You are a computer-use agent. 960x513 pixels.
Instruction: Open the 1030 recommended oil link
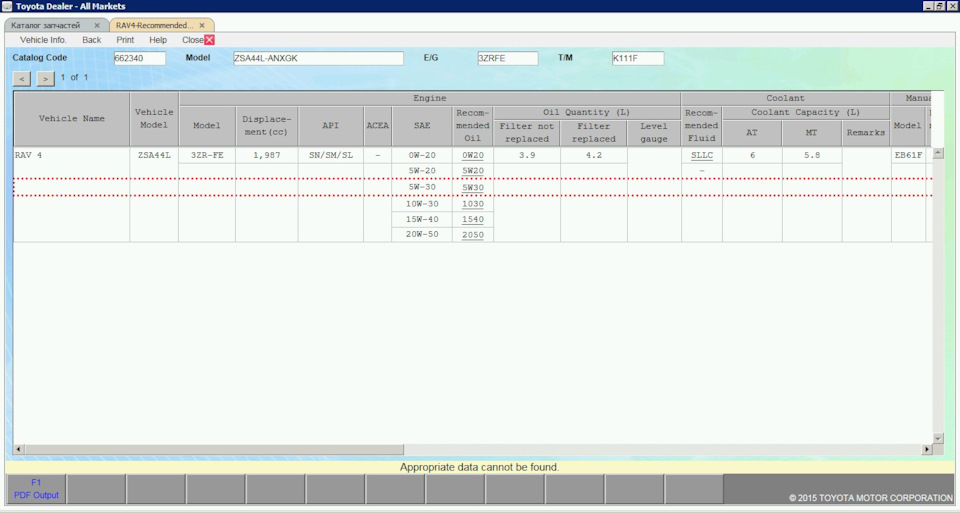click(x=473, y=204)
